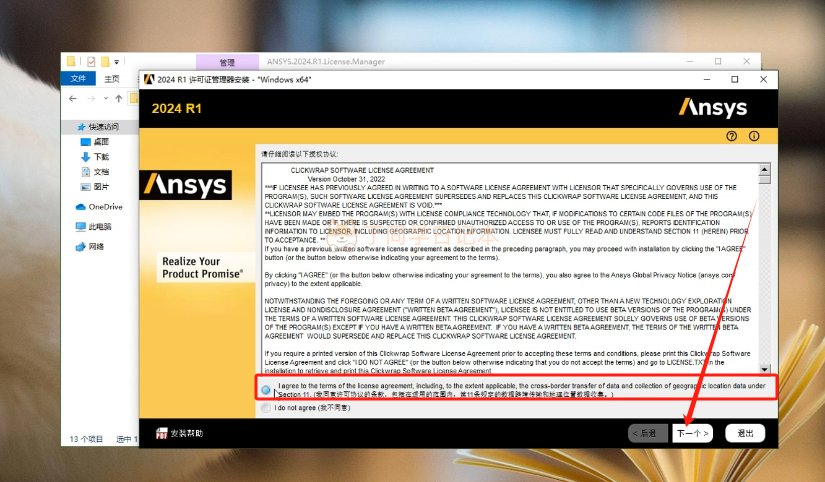Viewport: 825px width, 482px height.
Task: Select OneDrive in the navigation pane
Action: (99, 207)
